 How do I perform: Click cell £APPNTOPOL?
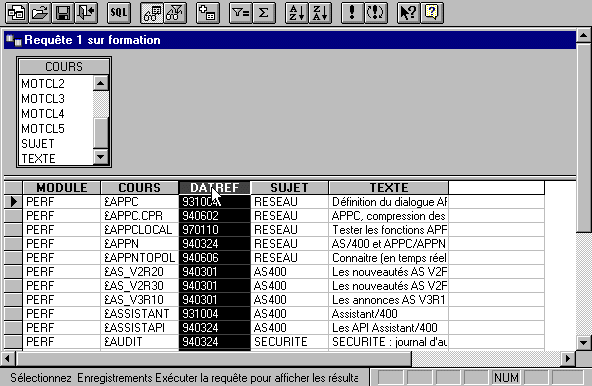139,258
